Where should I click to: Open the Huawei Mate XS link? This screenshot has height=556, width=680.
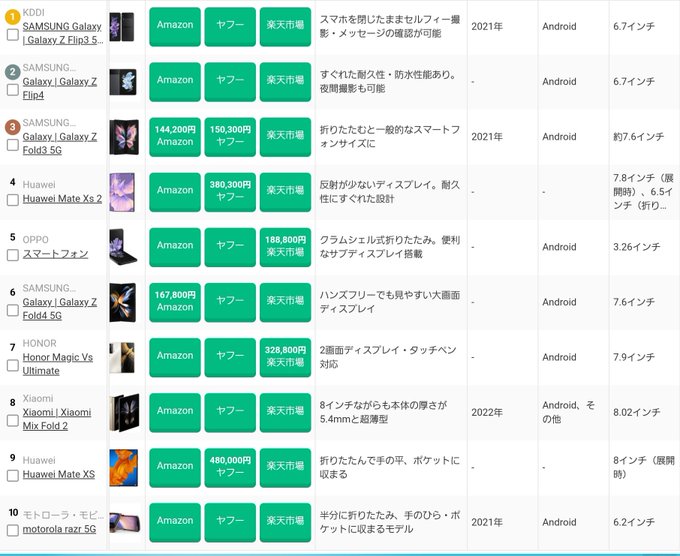coord(59,474)
